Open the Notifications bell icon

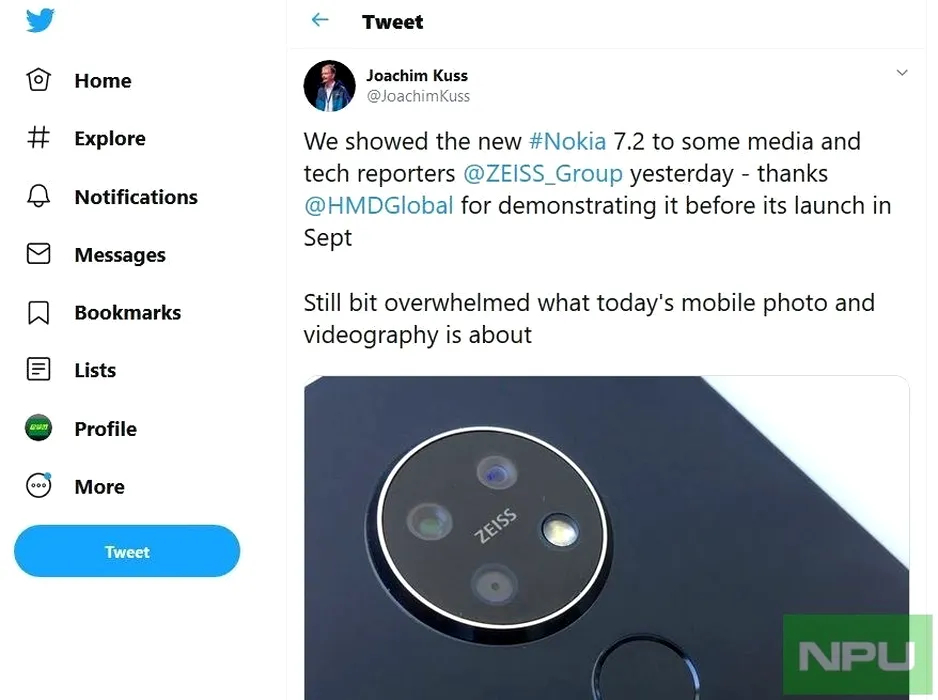pos(38,196)
